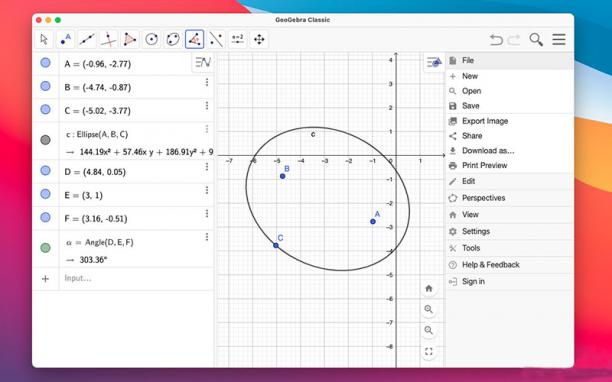Click the plus icon beside Input
The width and height of the screenshot is (612, 382).
pos(45,279)
